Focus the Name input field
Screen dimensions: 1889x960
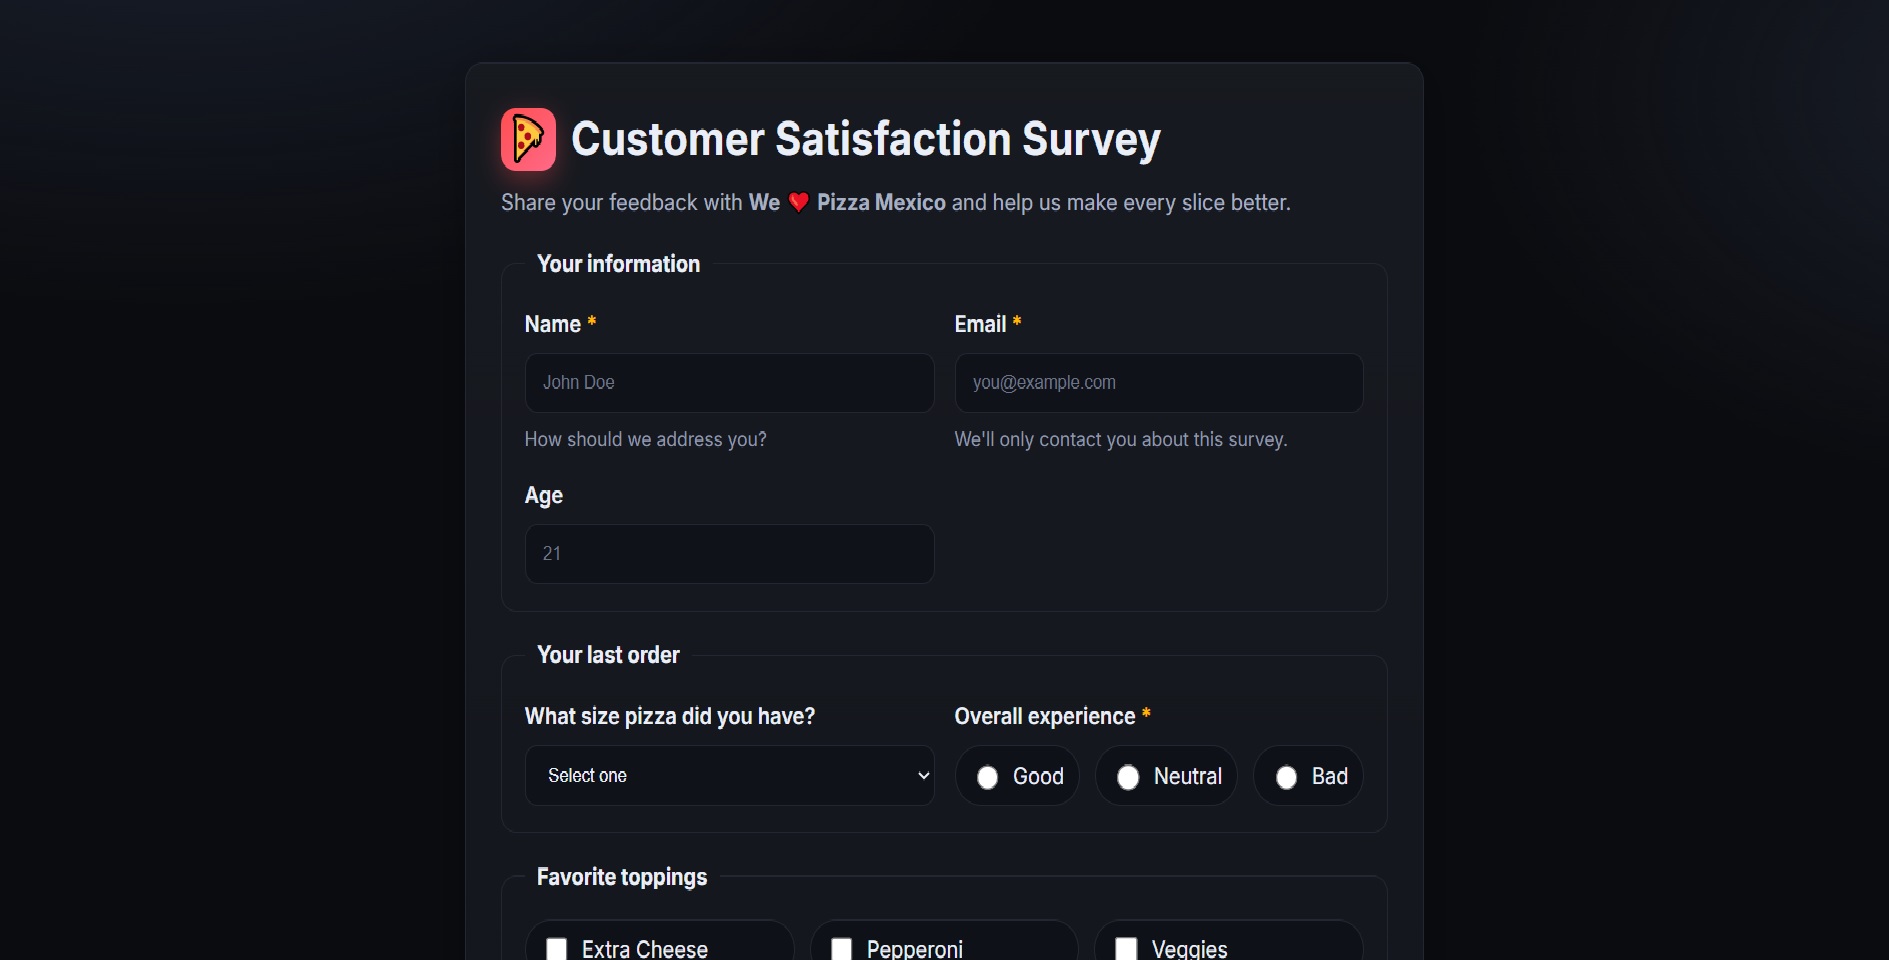[x=729, y=383]
